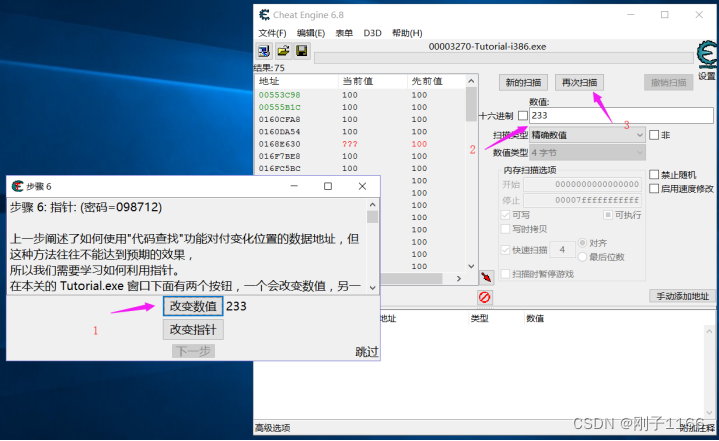
Task: Toggle the 可写 checkbox
Action: click(505, 215)
